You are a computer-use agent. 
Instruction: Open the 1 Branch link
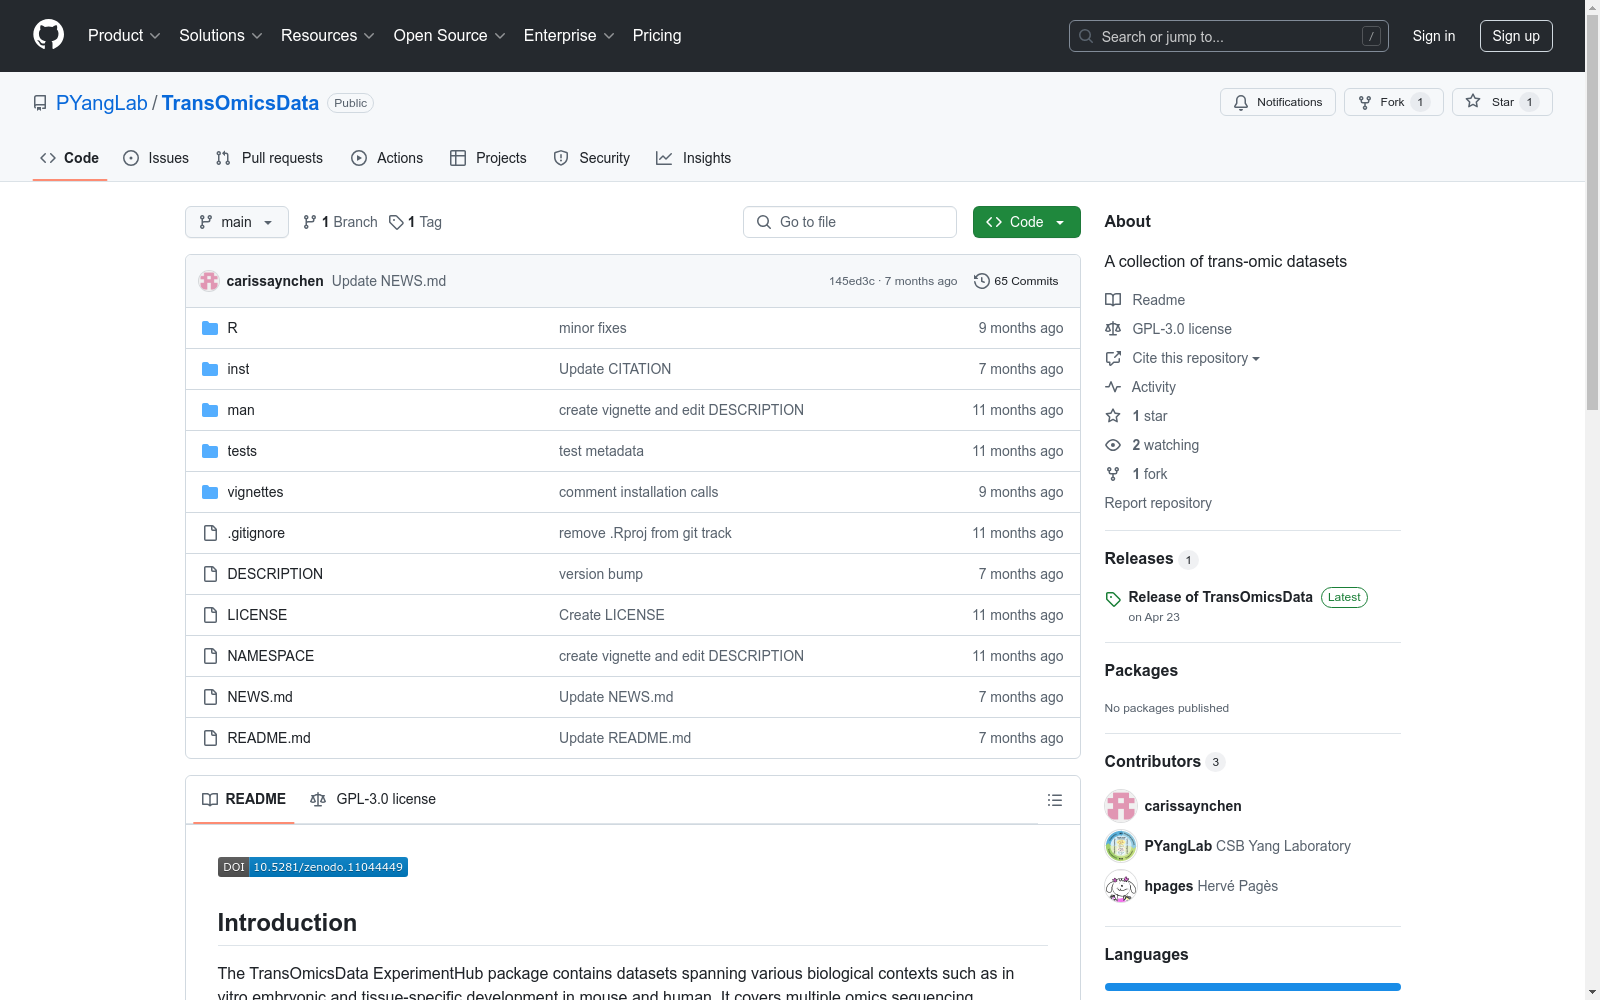click(340, 222)
